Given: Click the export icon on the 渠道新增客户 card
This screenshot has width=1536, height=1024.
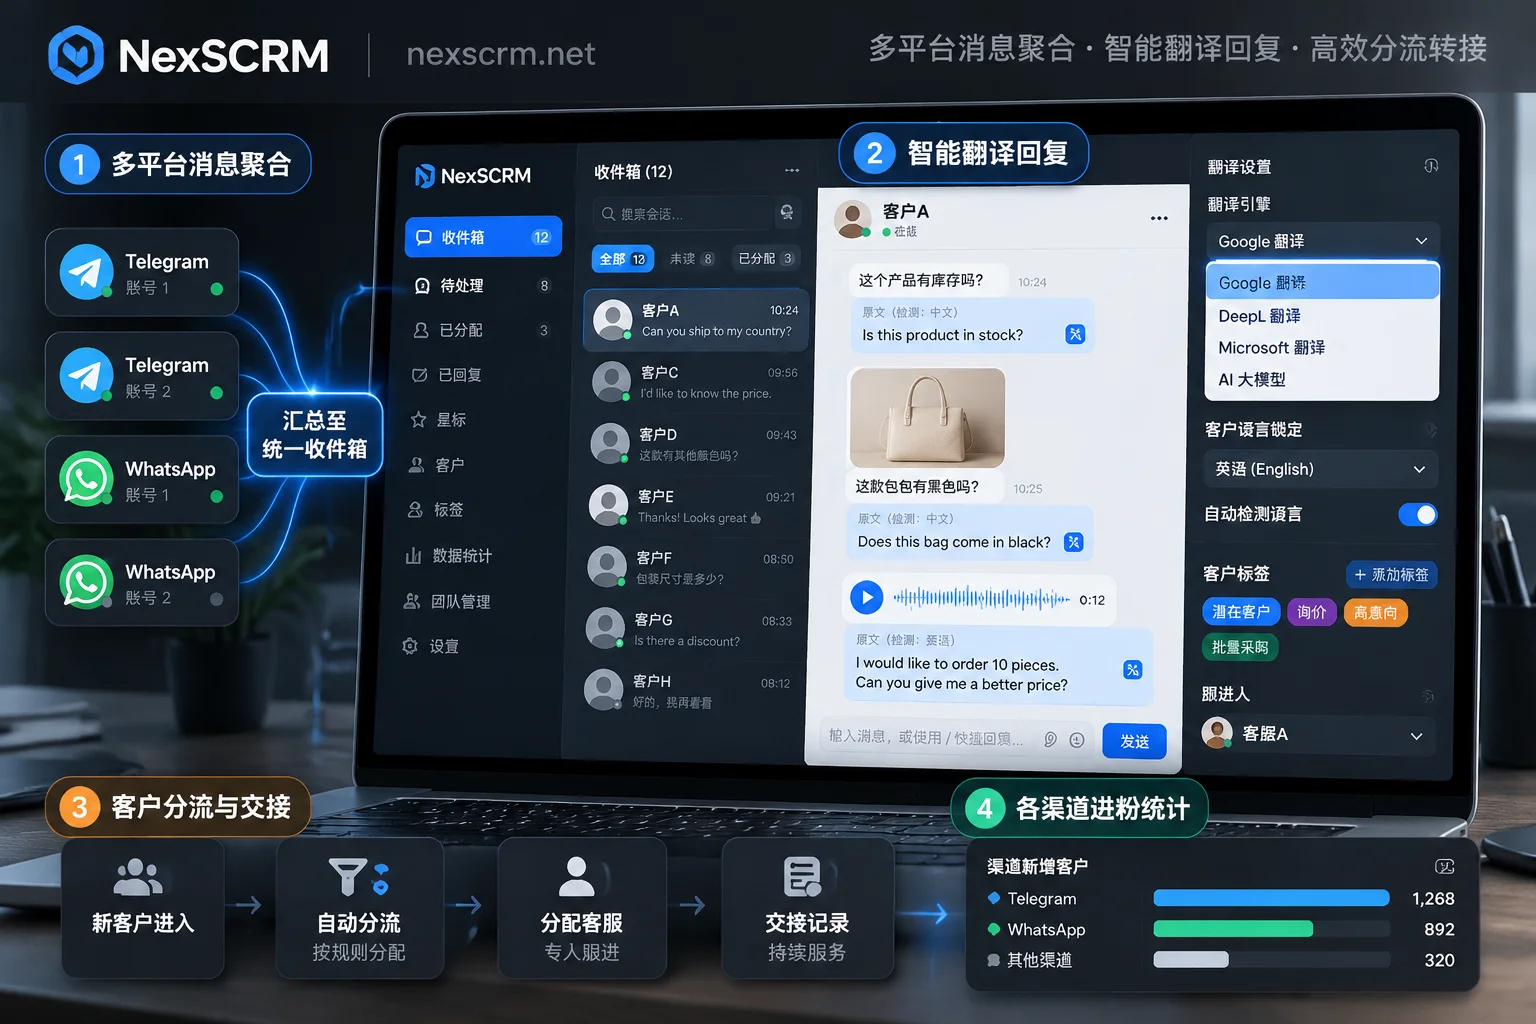Looking at the screenshot, I should 1444,866.
